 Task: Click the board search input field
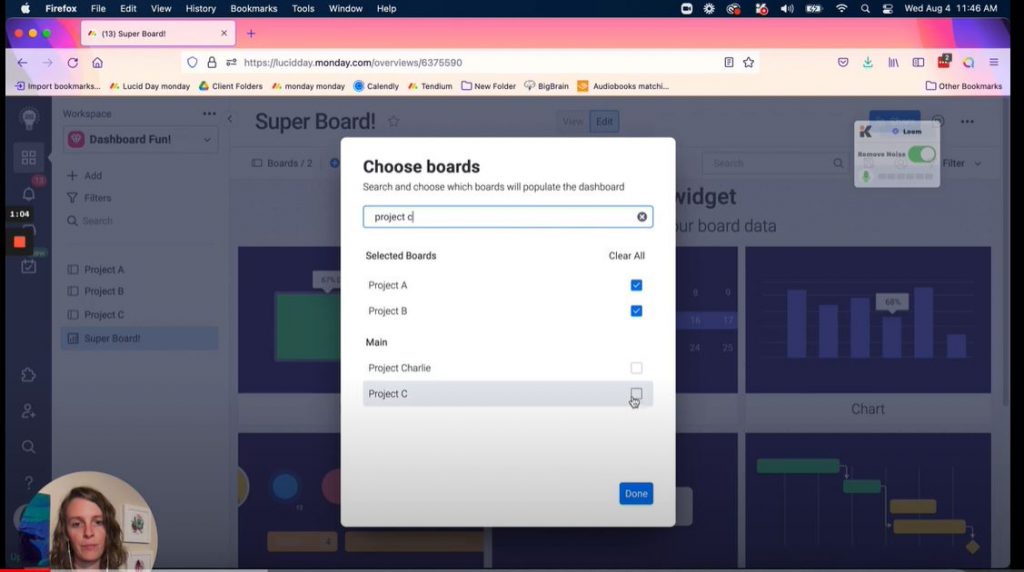tap(507, 217)
